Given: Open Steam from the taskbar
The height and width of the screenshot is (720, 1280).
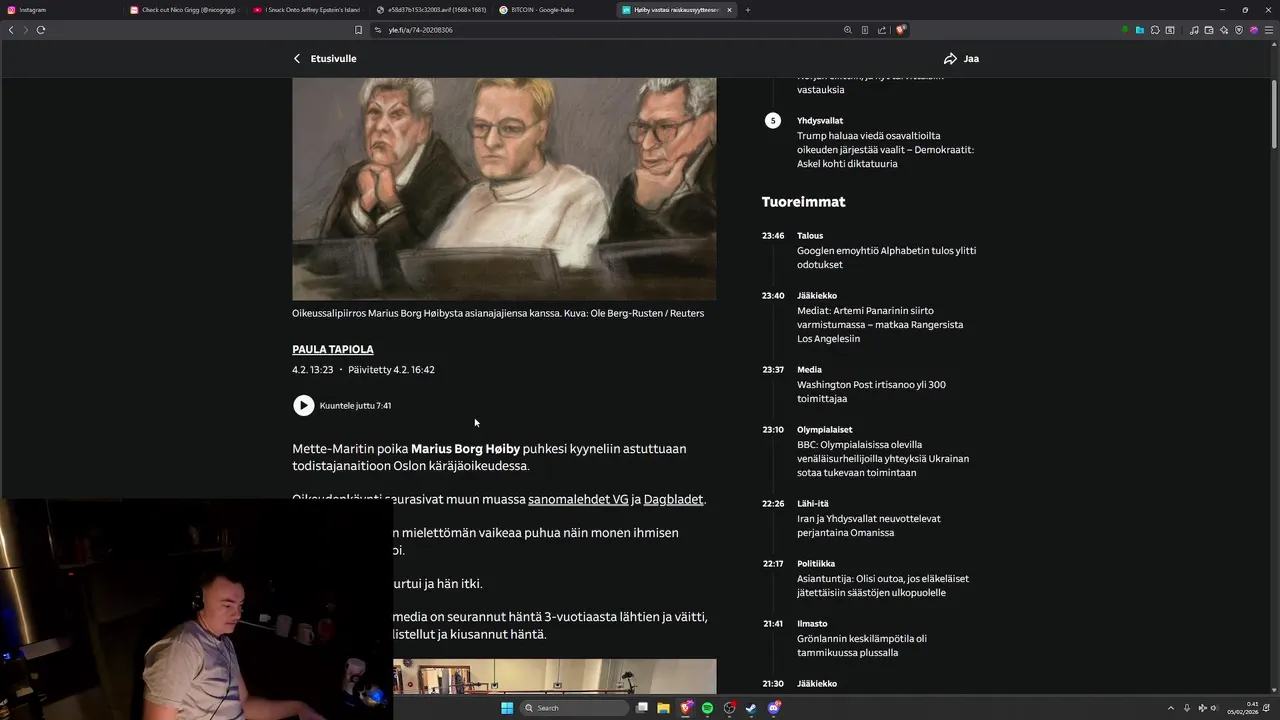Looking at the screenshot, I should [751, 708].
